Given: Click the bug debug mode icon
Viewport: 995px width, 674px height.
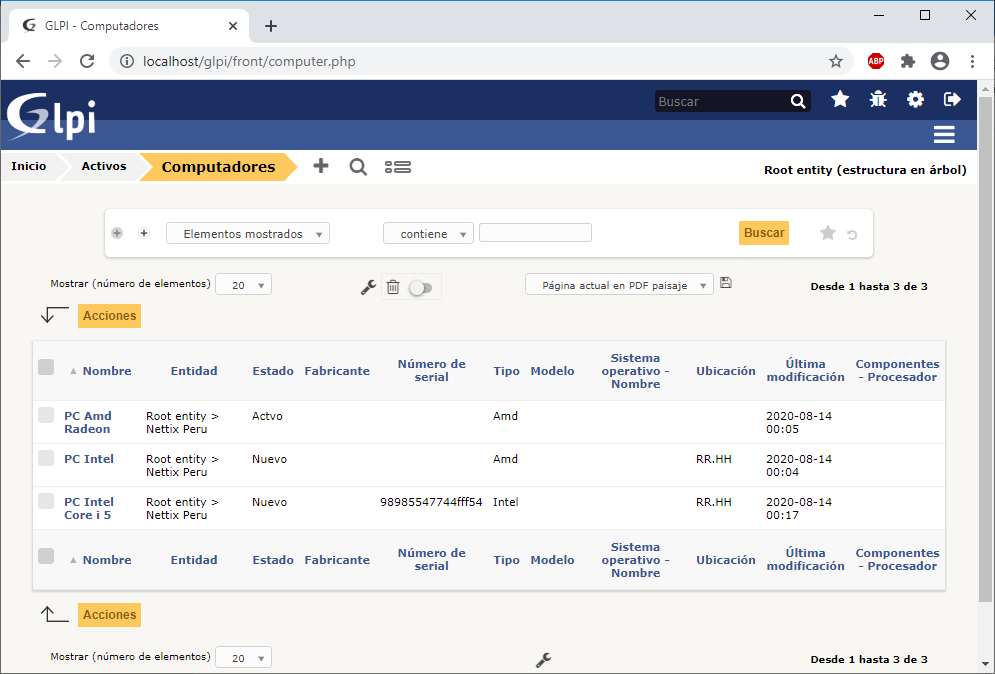Looking at the screenshot, I should 878,99.
